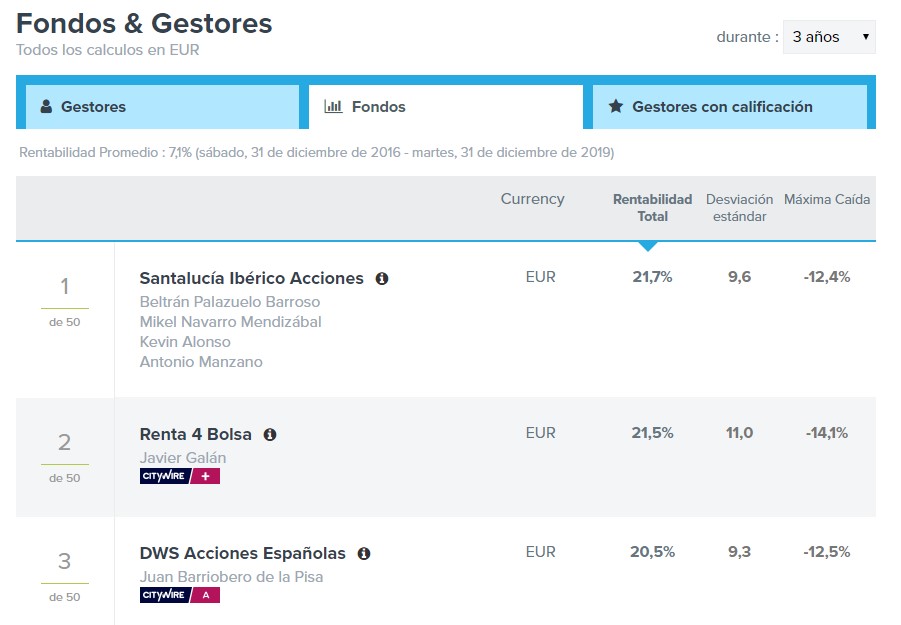Click EUR currency in Renta 4 Bolsa row
The height and width of the screenshot is (625, 901).
[541, 433]
